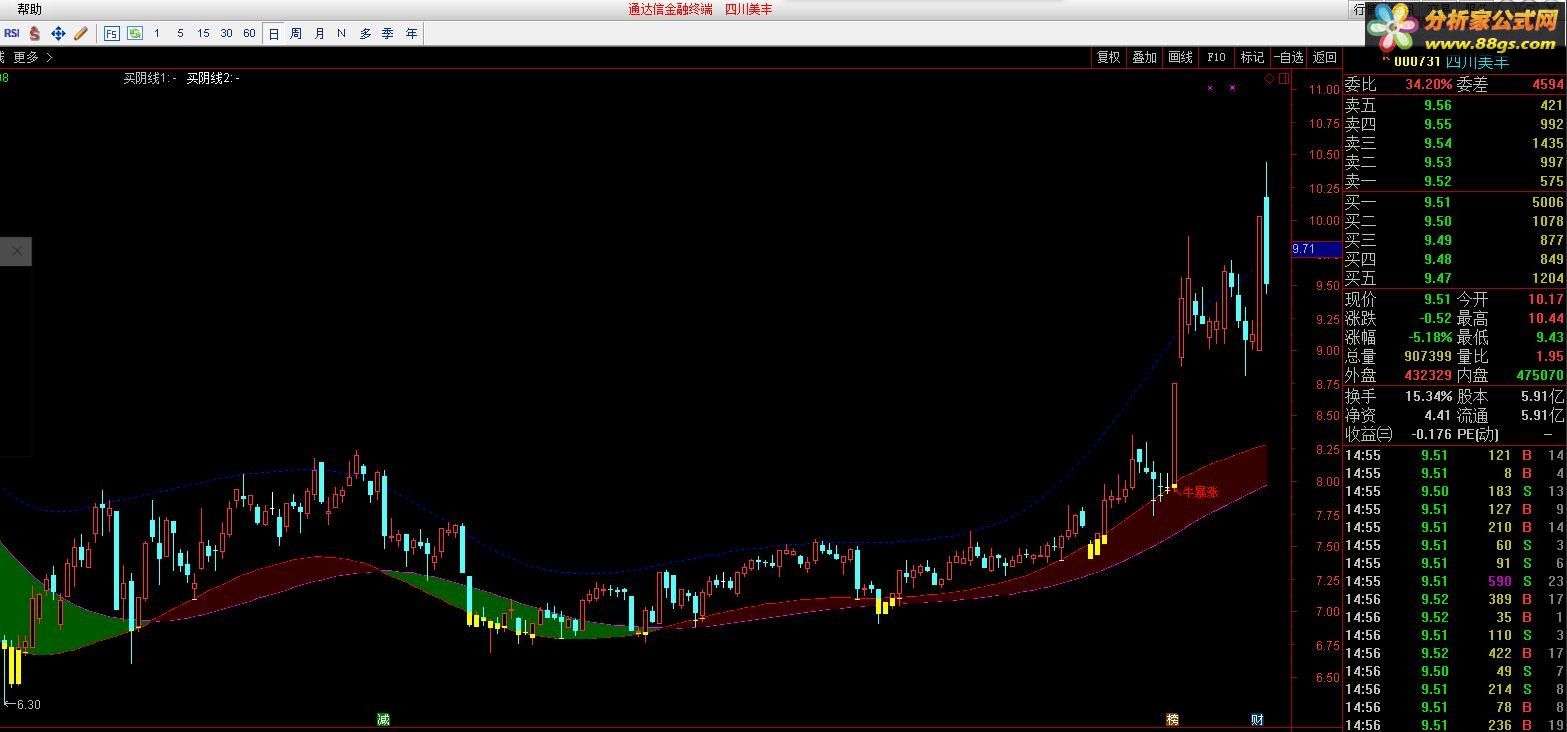
Task: Click the 总量 value 907399
Action: pos(1428,356)
